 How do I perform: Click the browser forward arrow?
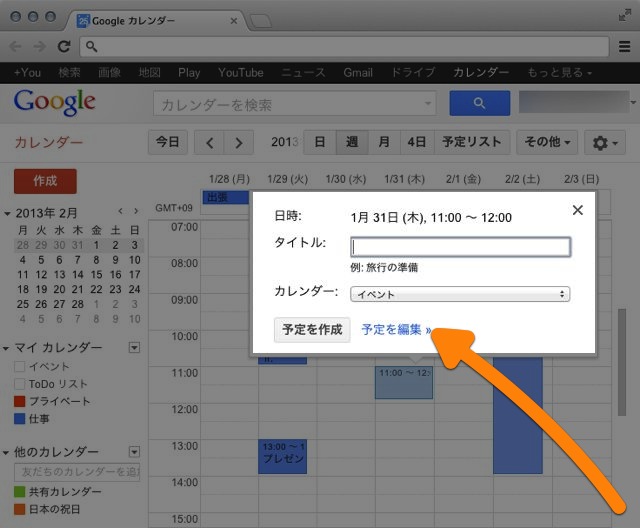40,47
